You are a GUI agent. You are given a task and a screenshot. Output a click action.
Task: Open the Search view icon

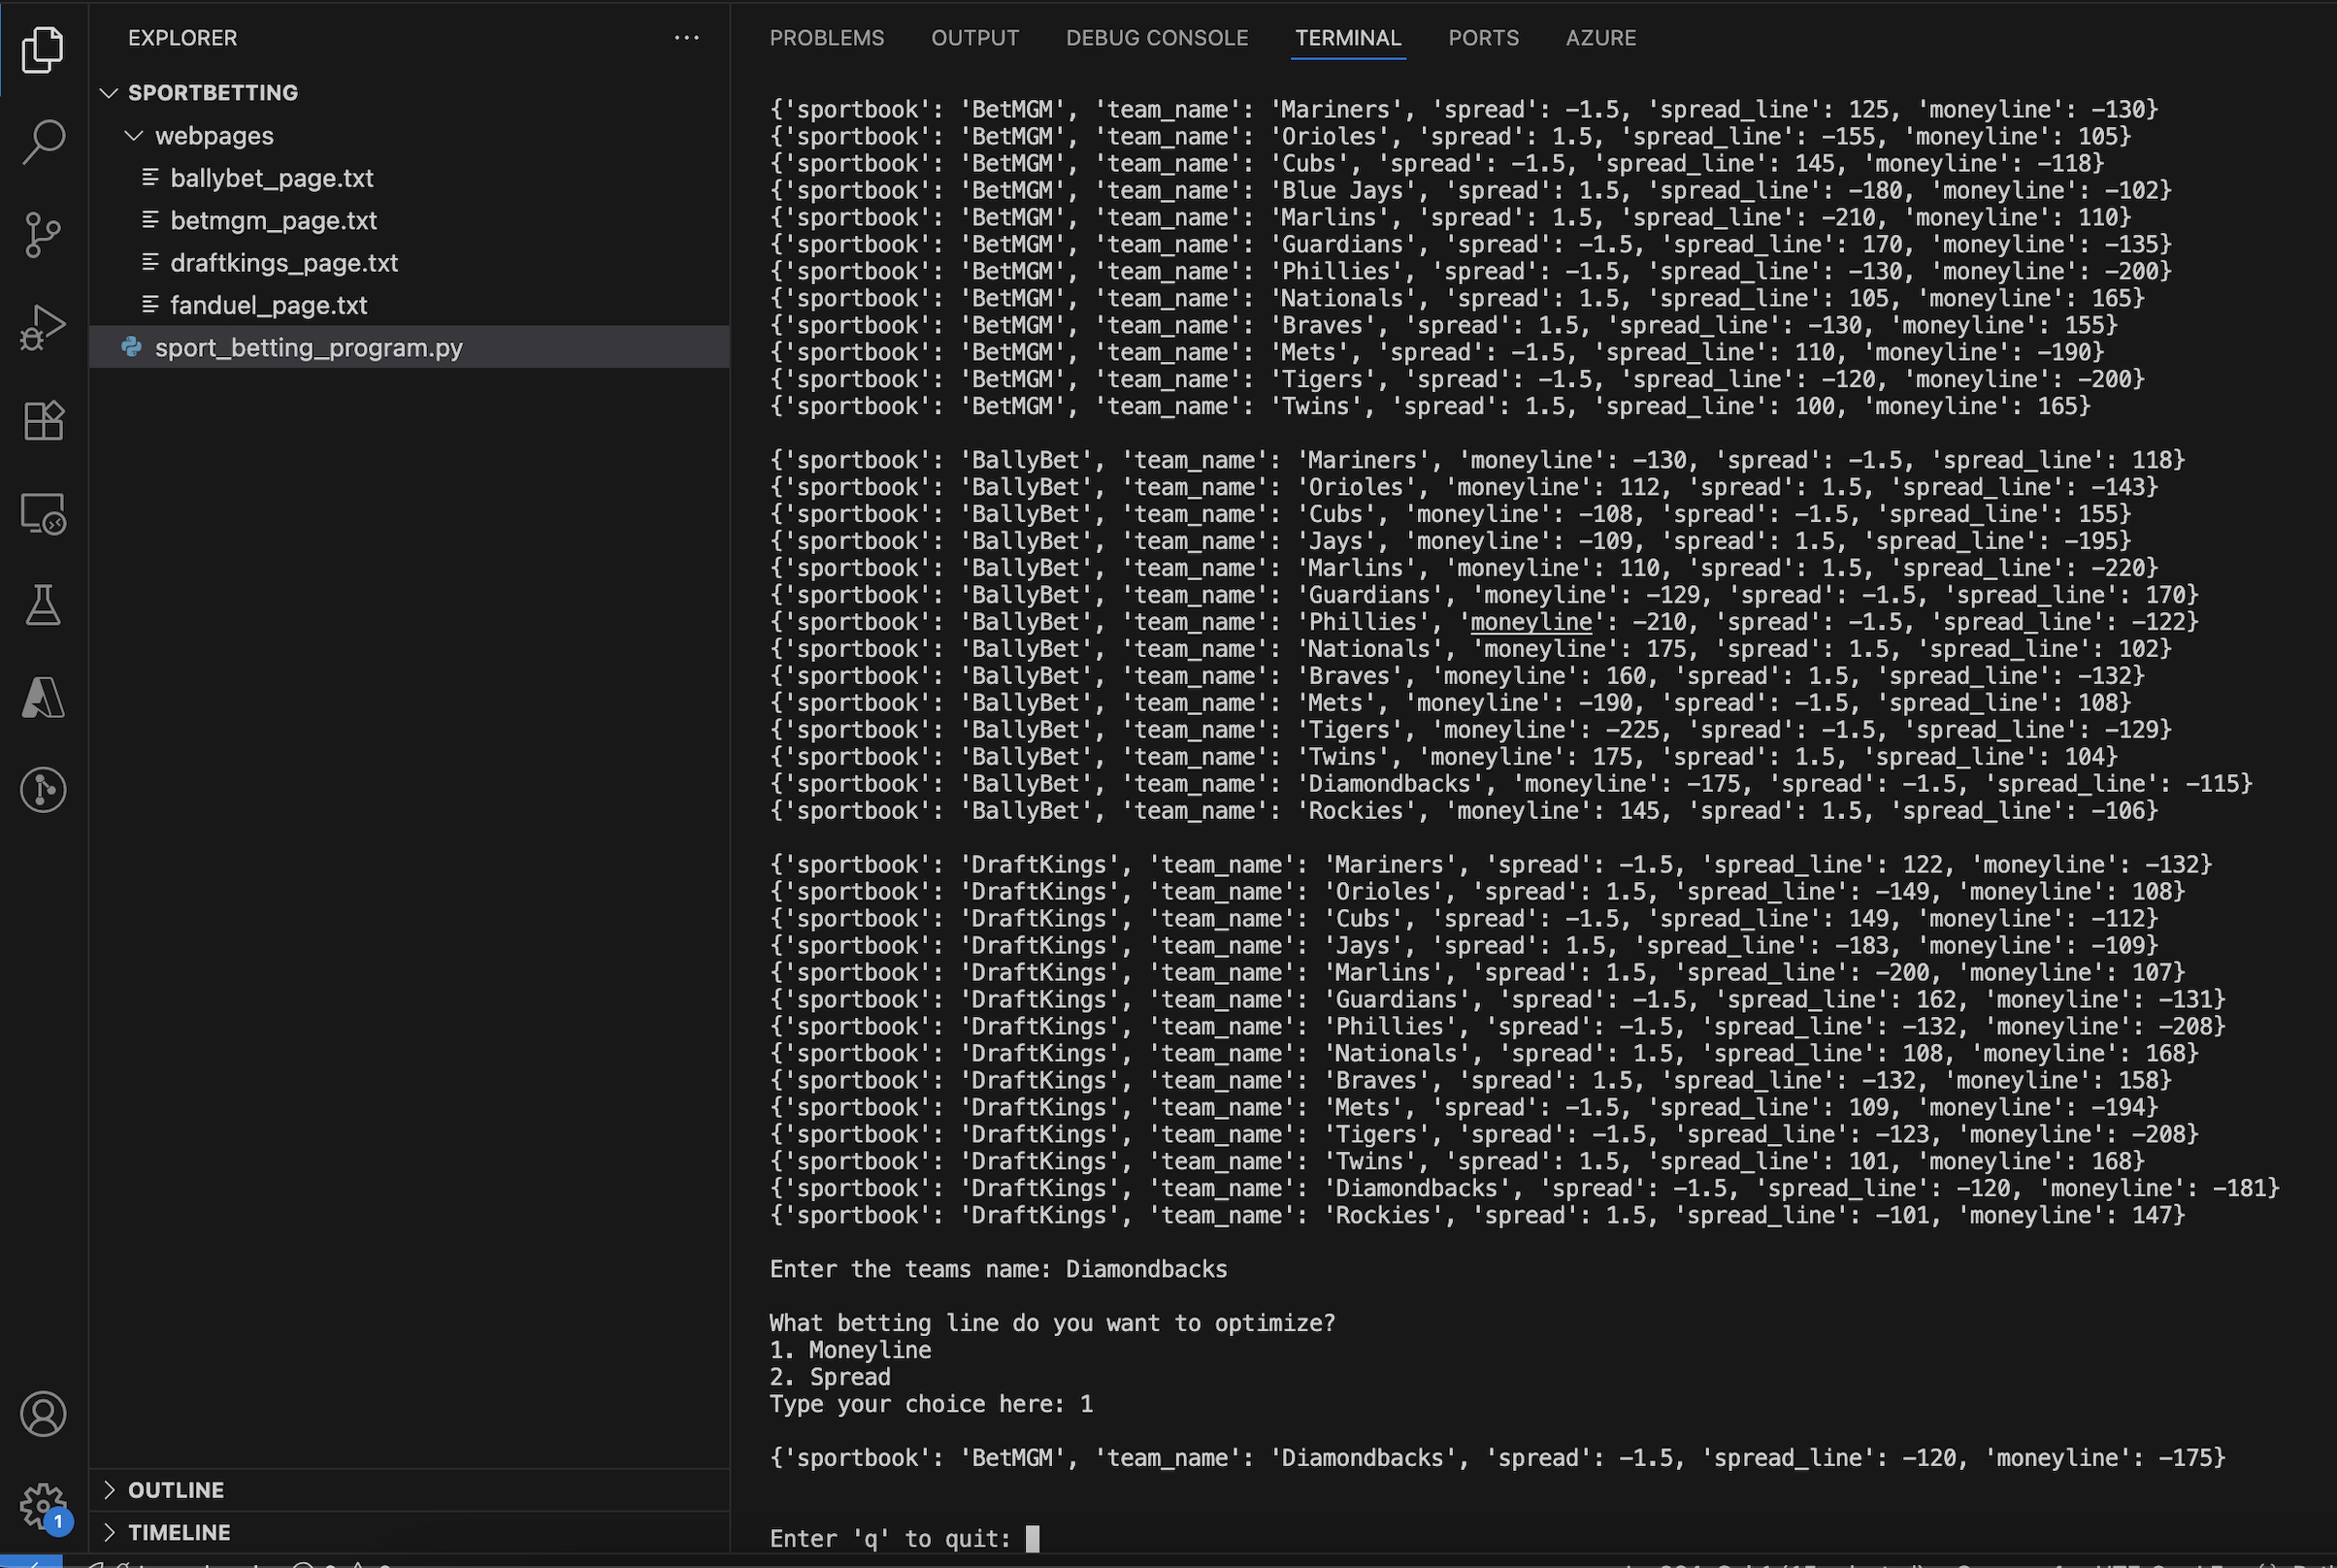pyautogui.click(x=43, y=141)
